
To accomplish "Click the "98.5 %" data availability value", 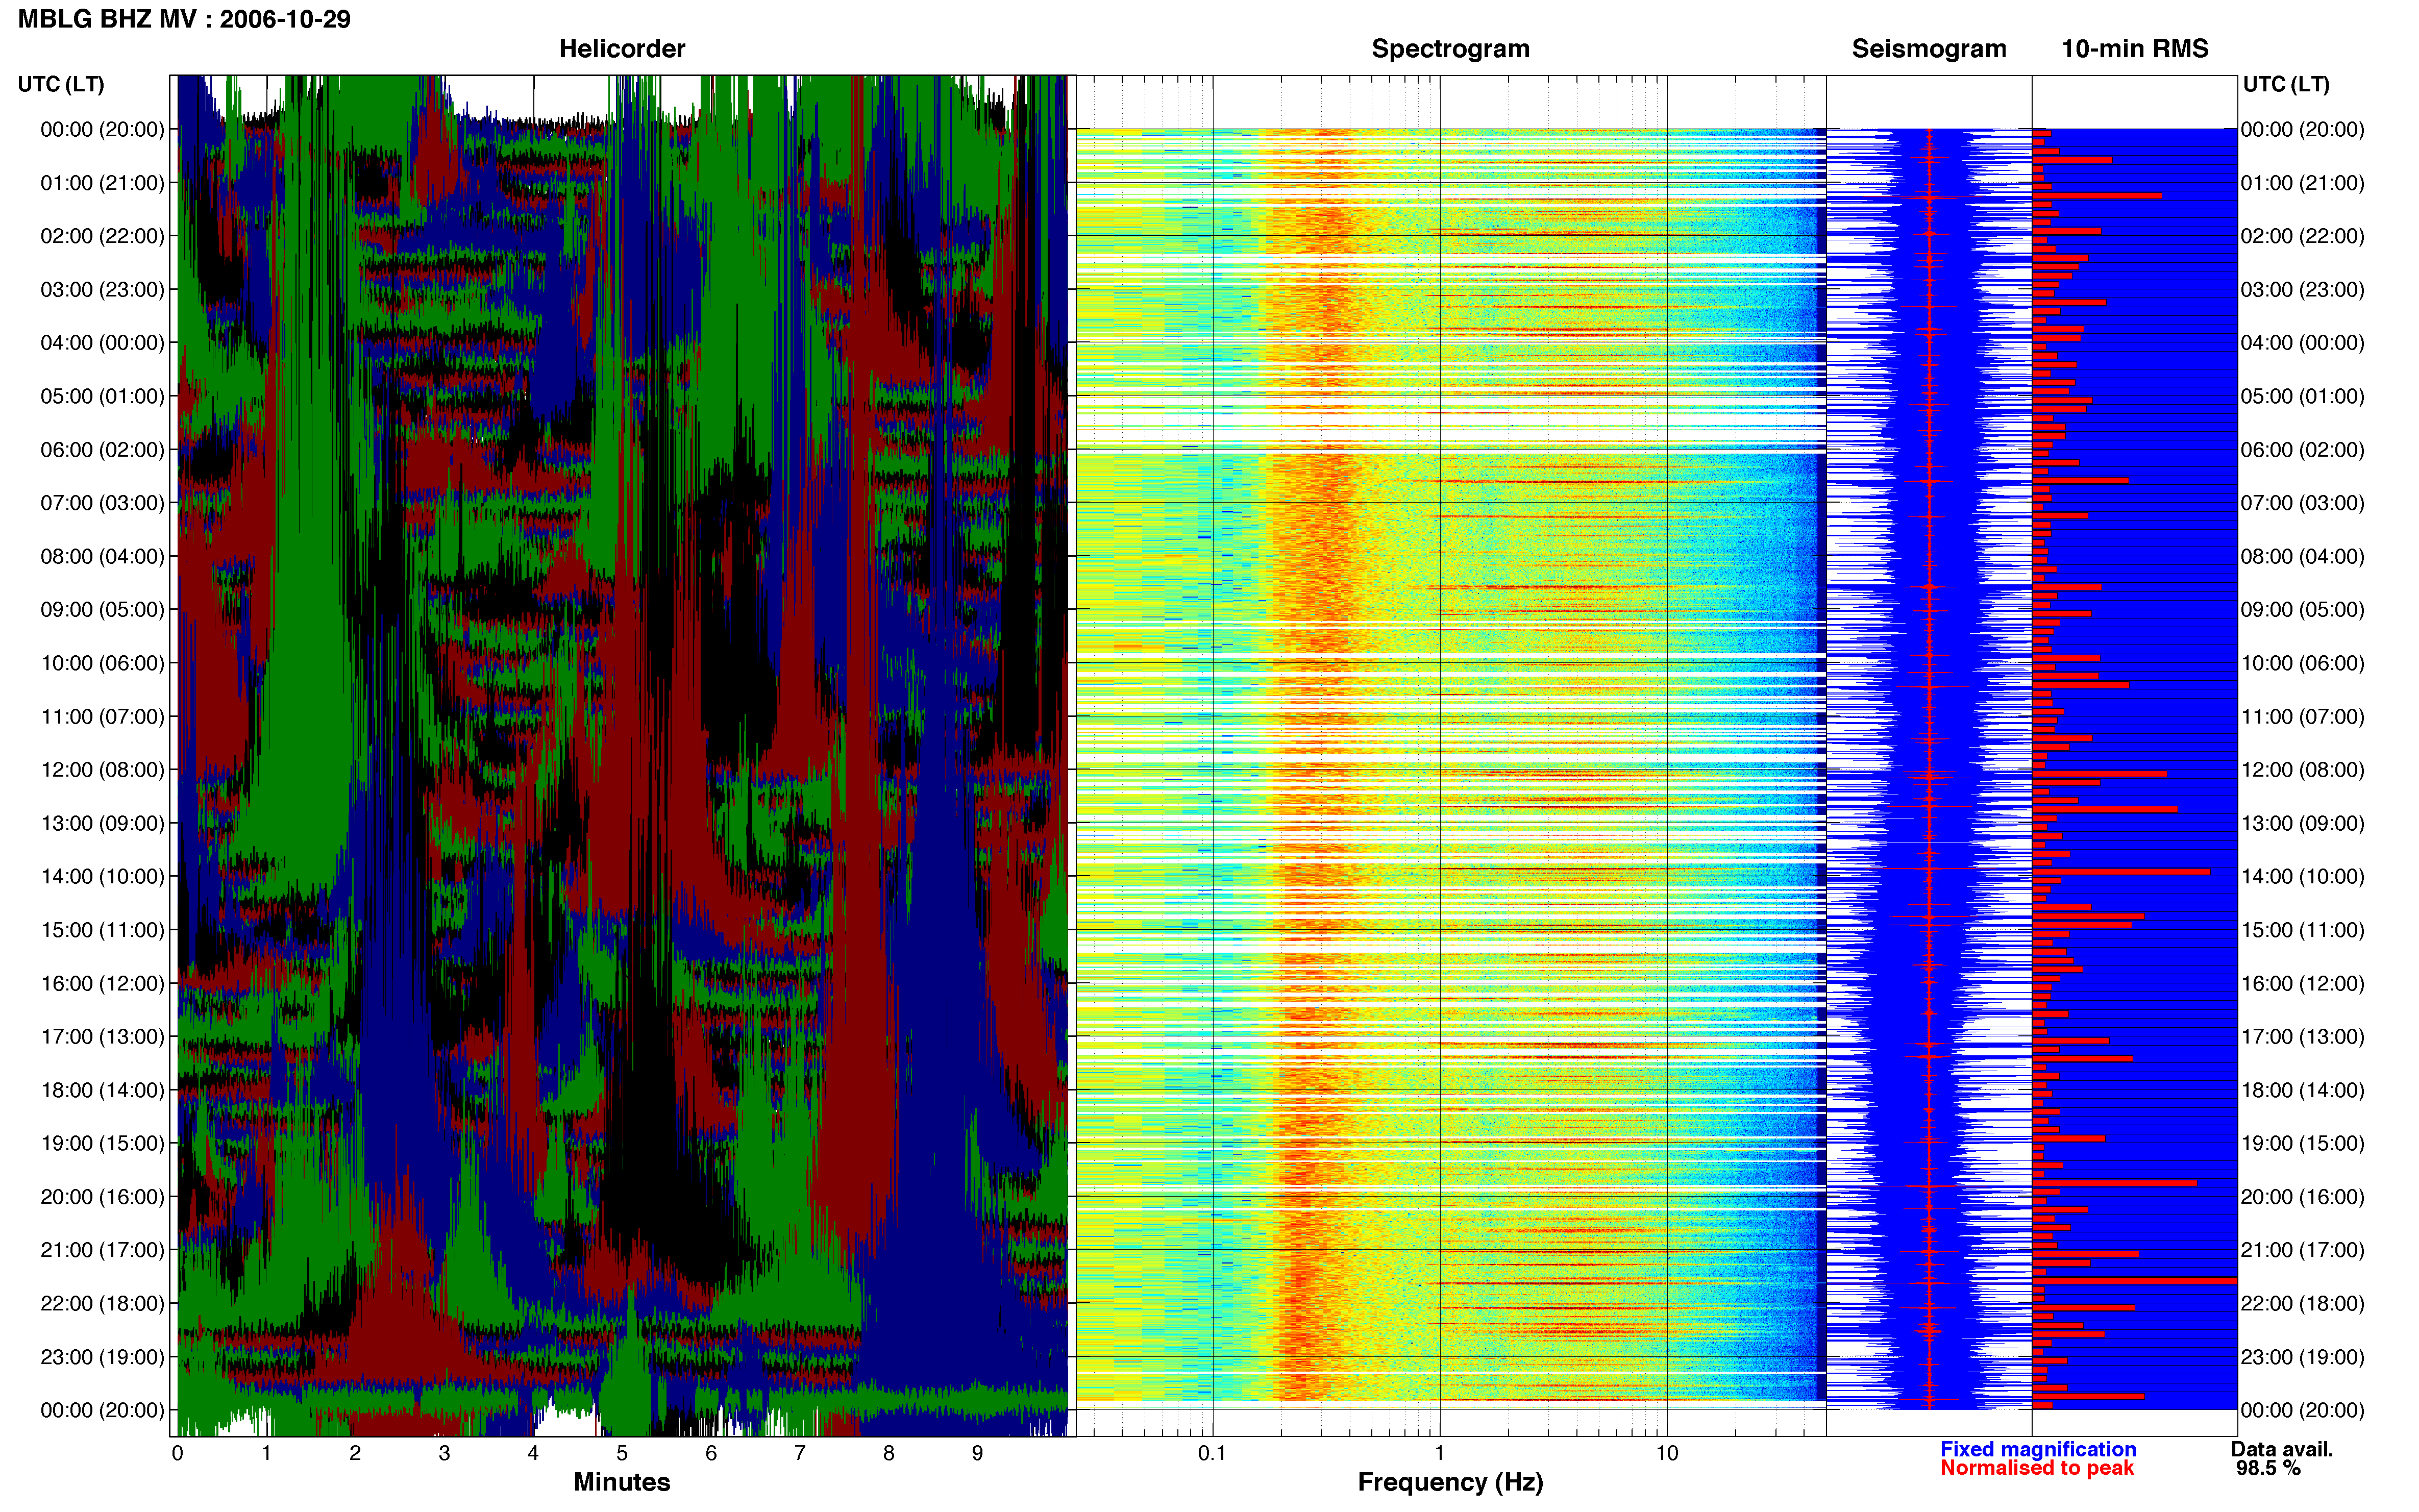I will [2269, 1468].
